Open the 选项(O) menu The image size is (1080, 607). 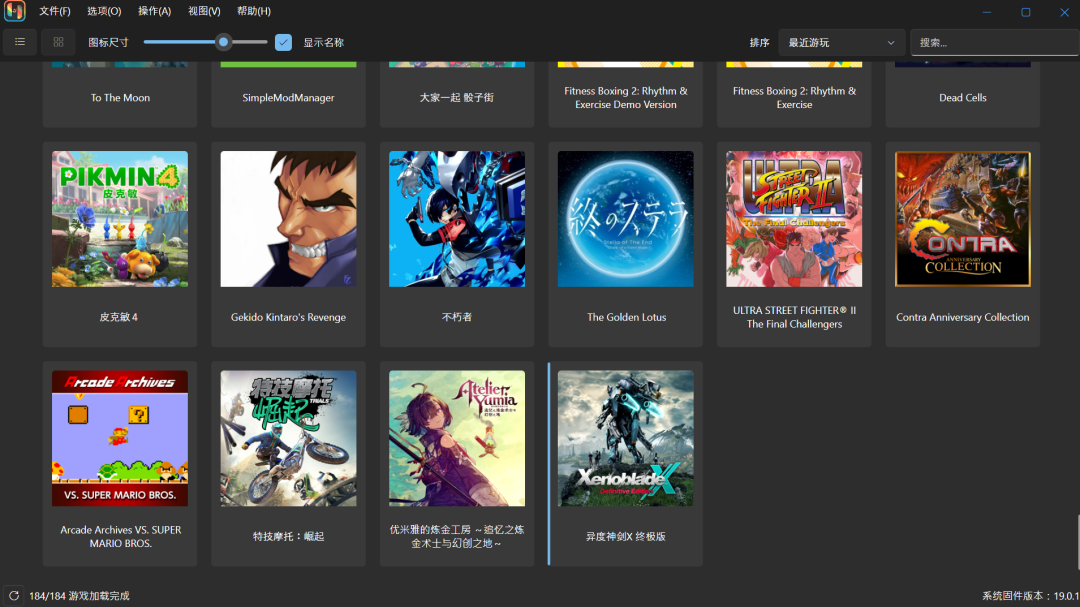click(x=104, y=12)
